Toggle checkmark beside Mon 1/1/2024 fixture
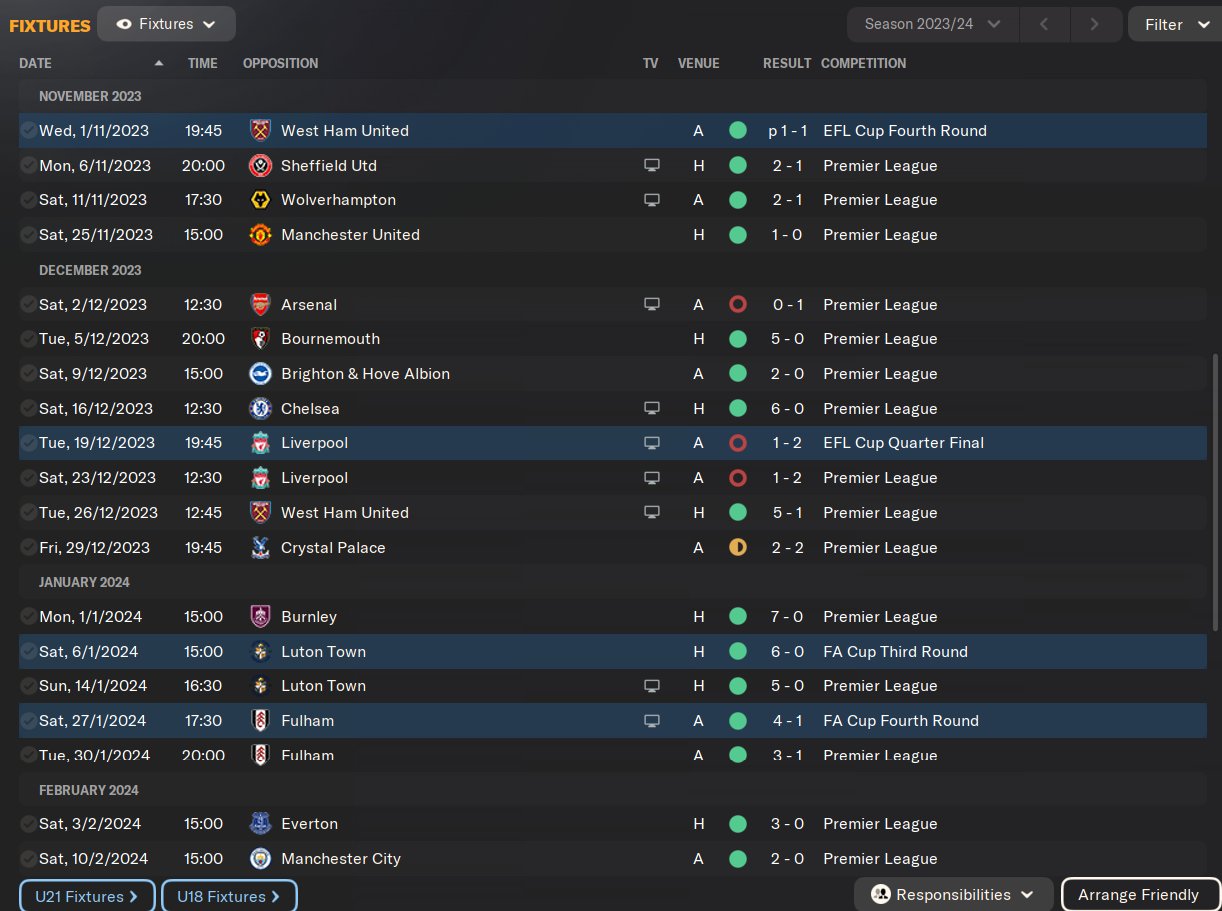The height and width of the screenshot is (911, 1222). [x=28, y=617]
